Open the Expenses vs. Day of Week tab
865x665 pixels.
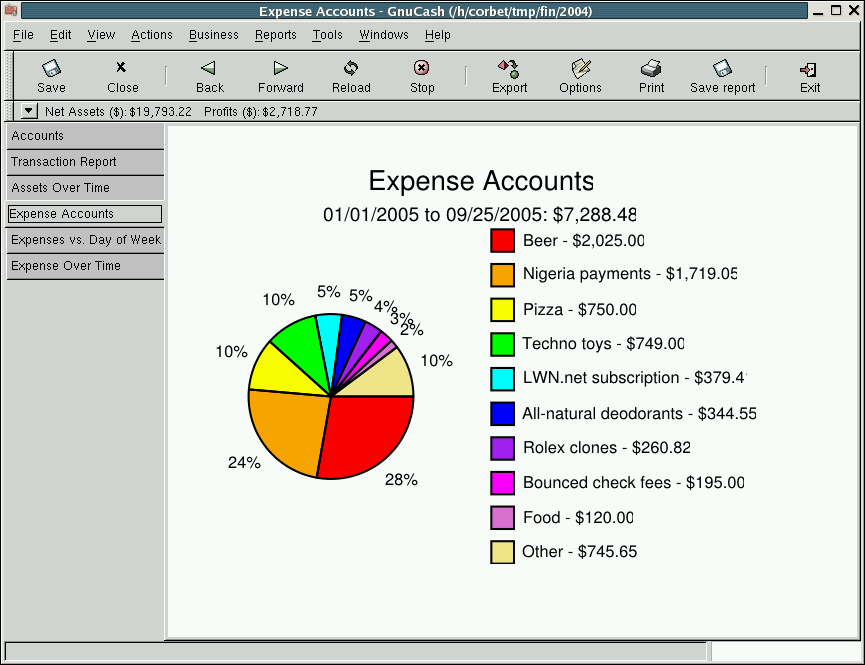coord(84,240)
